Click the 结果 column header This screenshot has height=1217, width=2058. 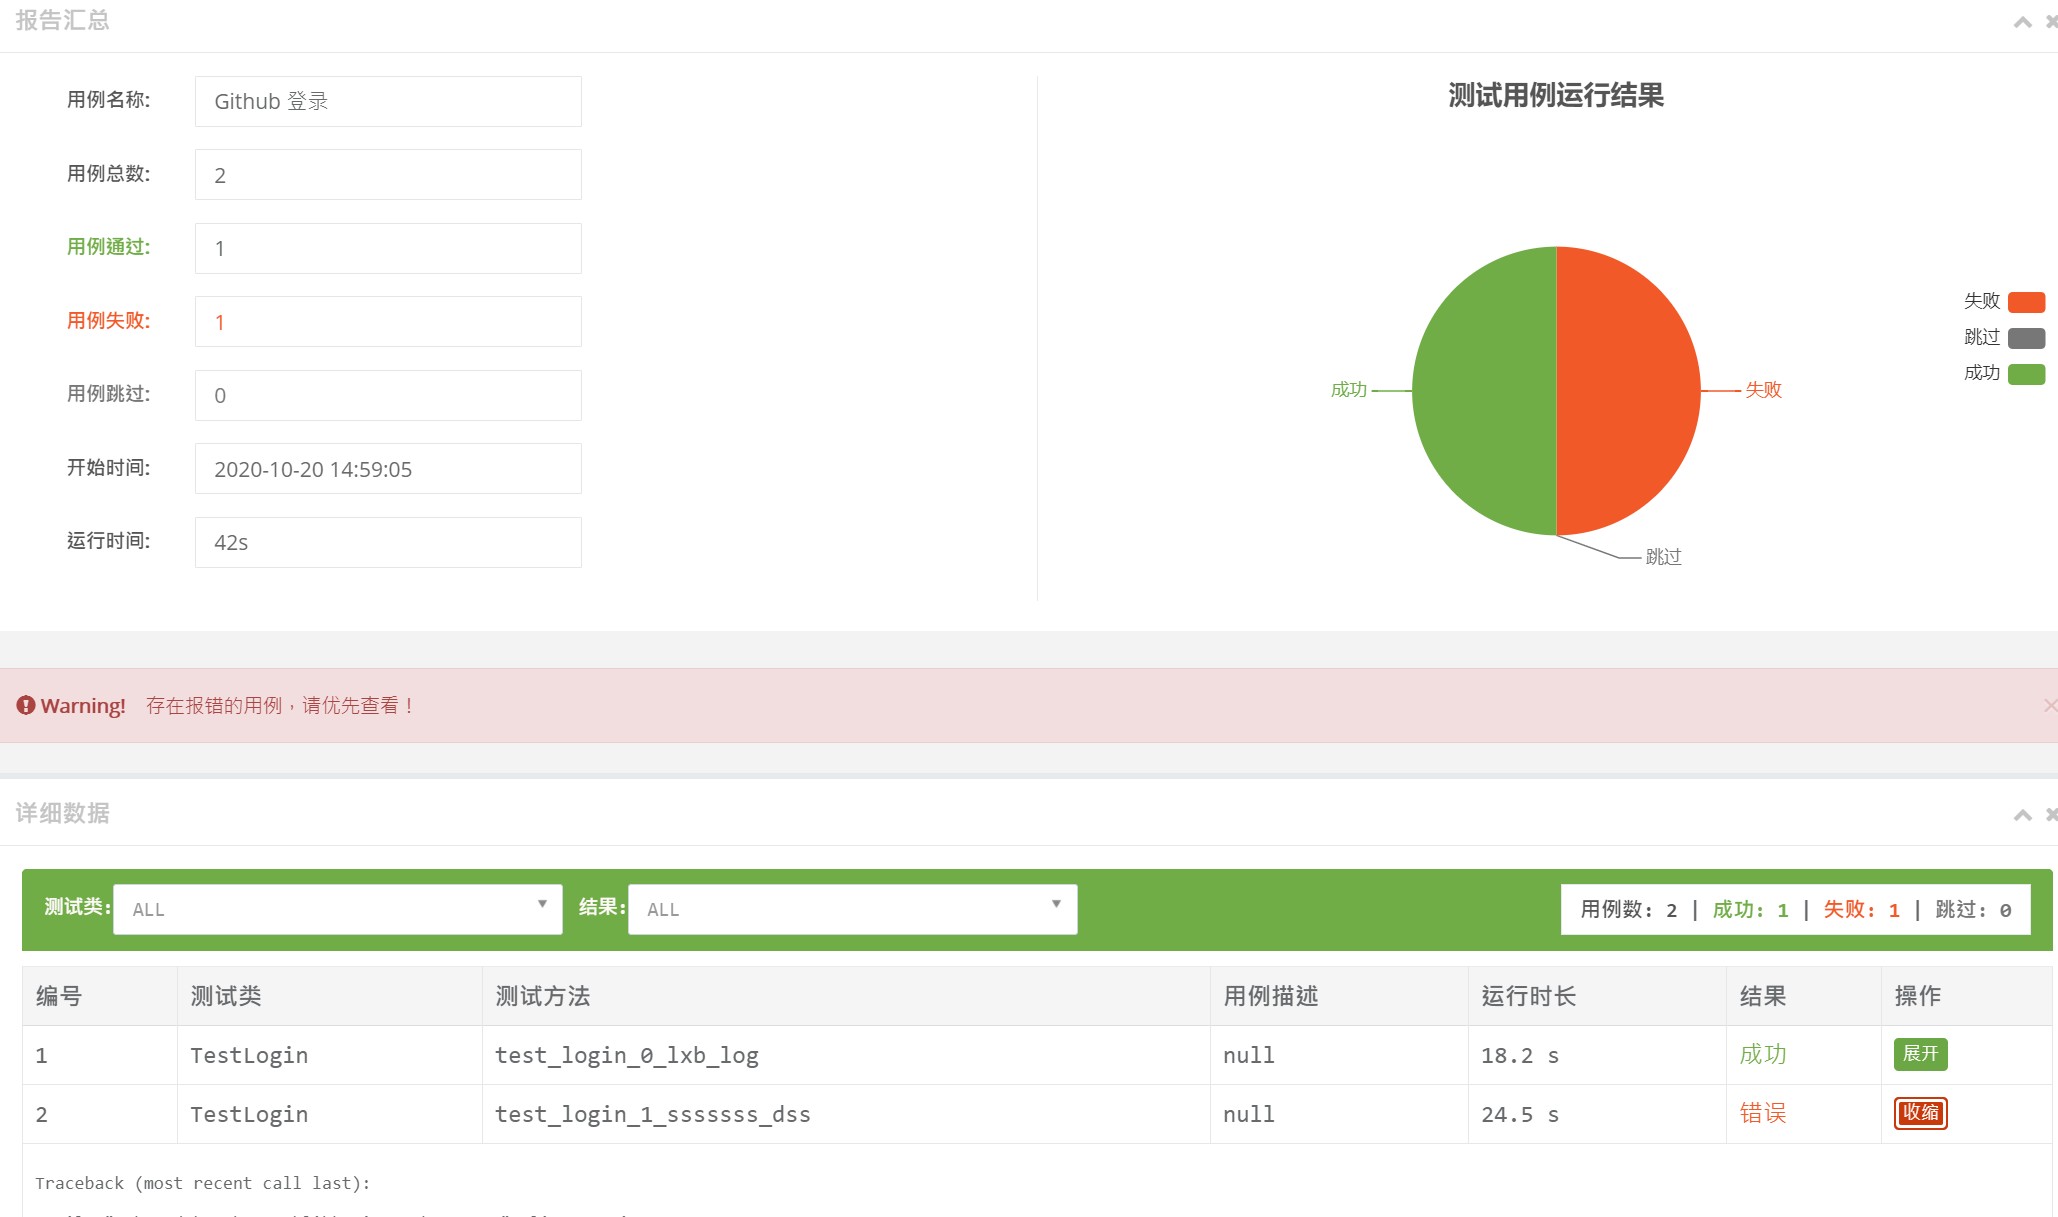[x=1804, y=996]
